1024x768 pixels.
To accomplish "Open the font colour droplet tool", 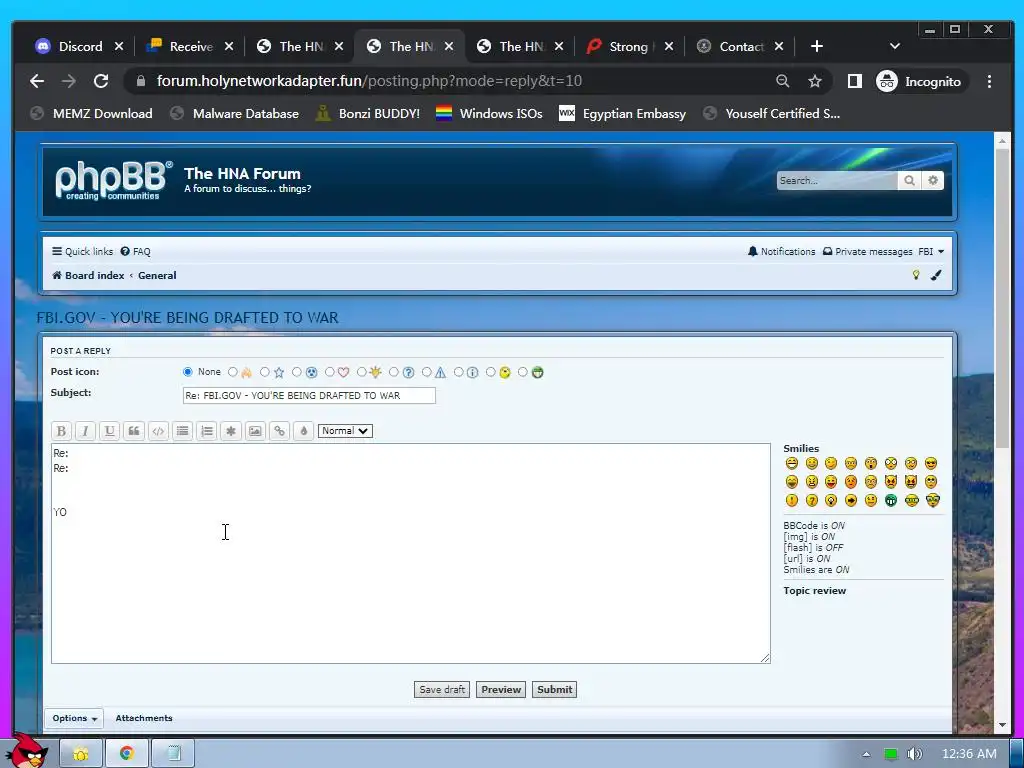I will (x=304, y=431).
